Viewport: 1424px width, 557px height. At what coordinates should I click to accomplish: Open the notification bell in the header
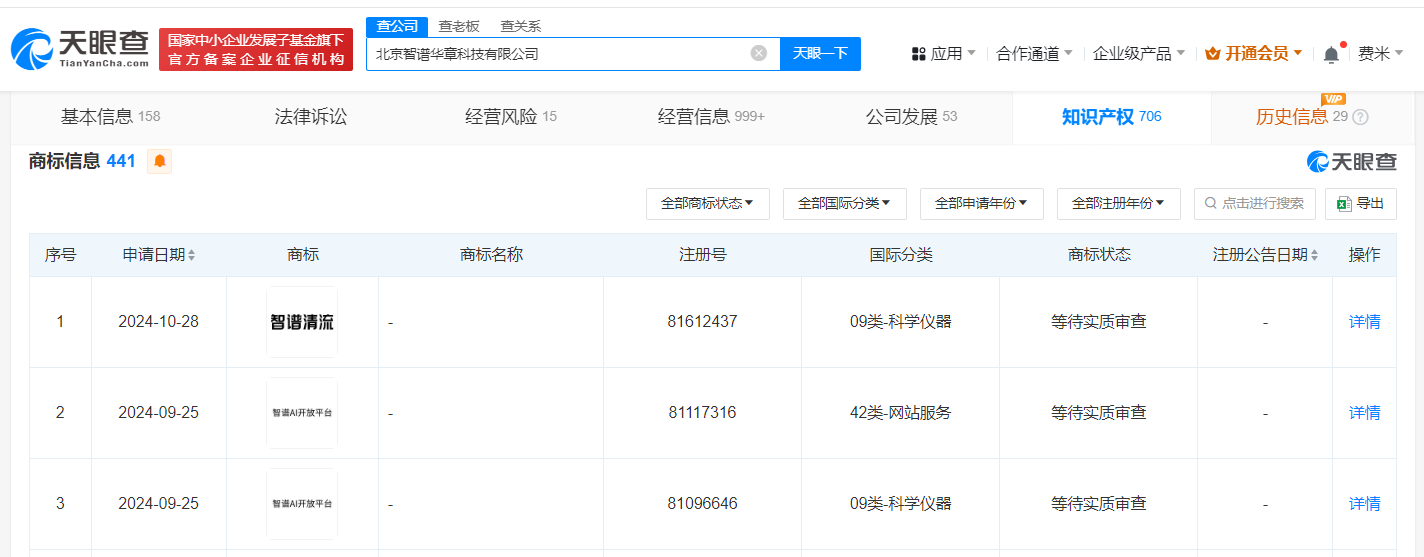click(1331, 54)
